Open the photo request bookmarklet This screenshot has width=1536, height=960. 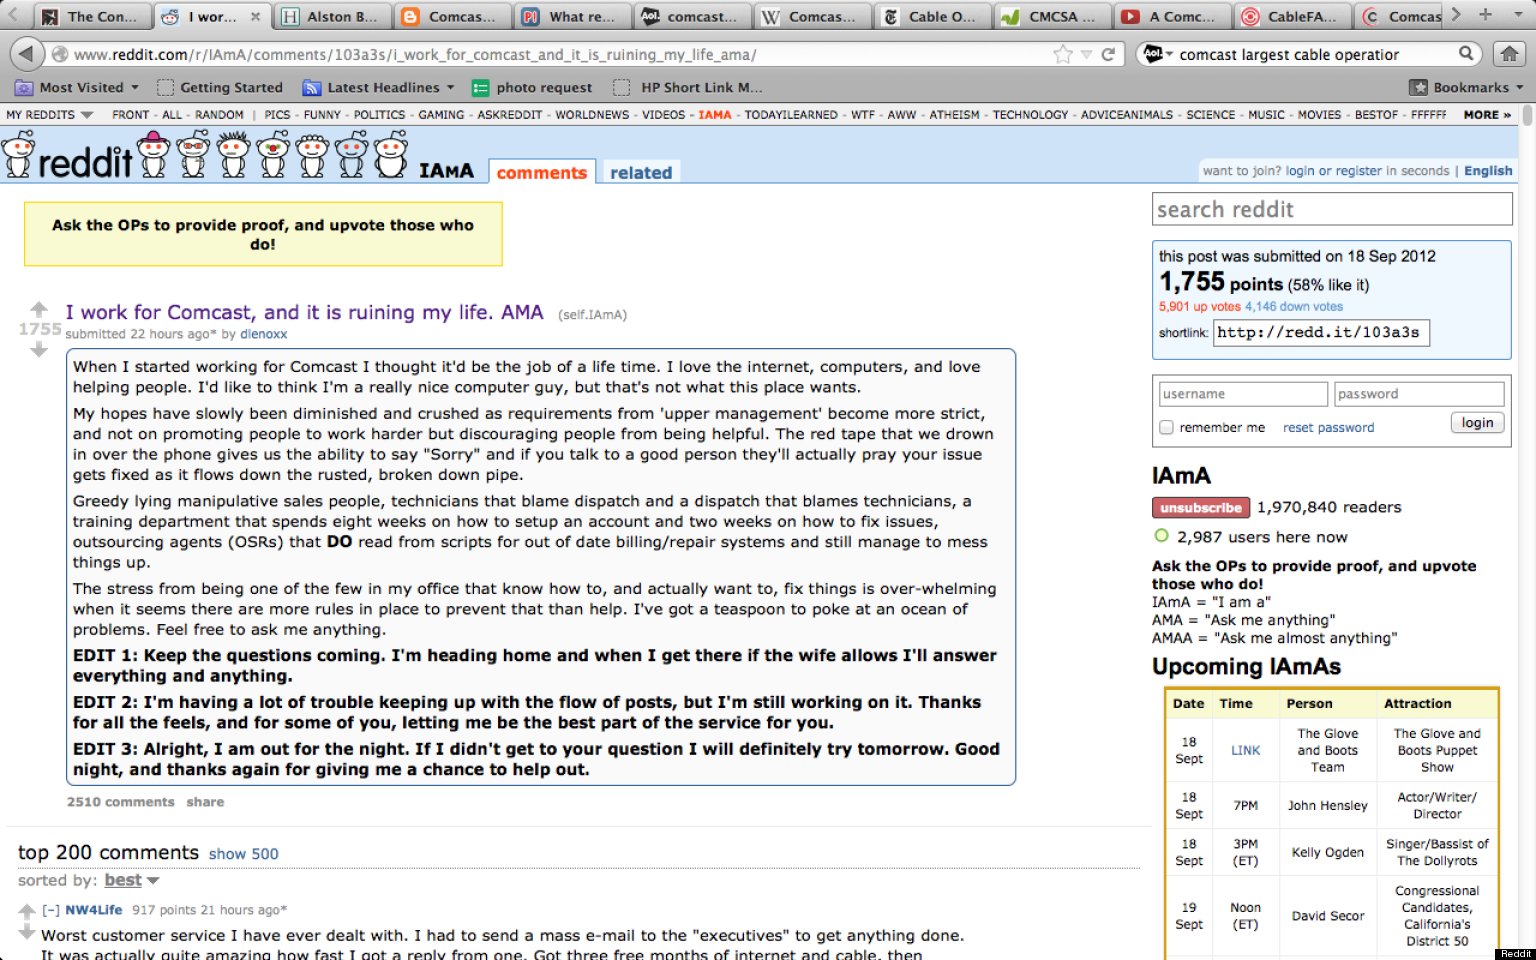[532, 87]
